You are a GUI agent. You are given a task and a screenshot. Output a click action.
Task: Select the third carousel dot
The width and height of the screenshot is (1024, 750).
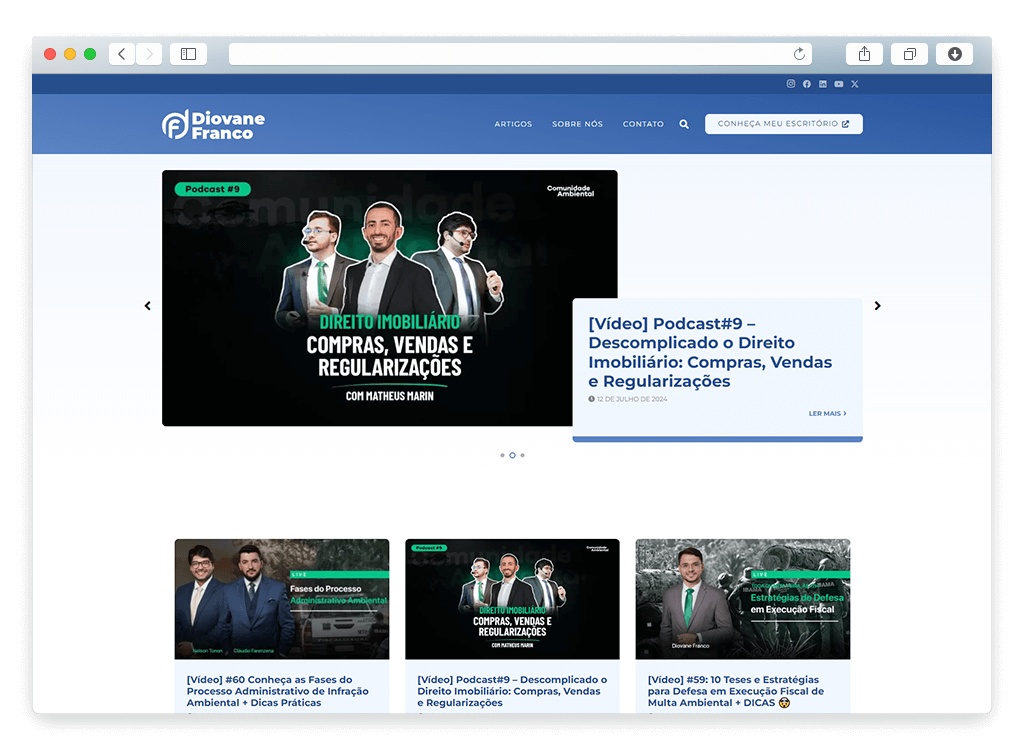pos(522,455)
